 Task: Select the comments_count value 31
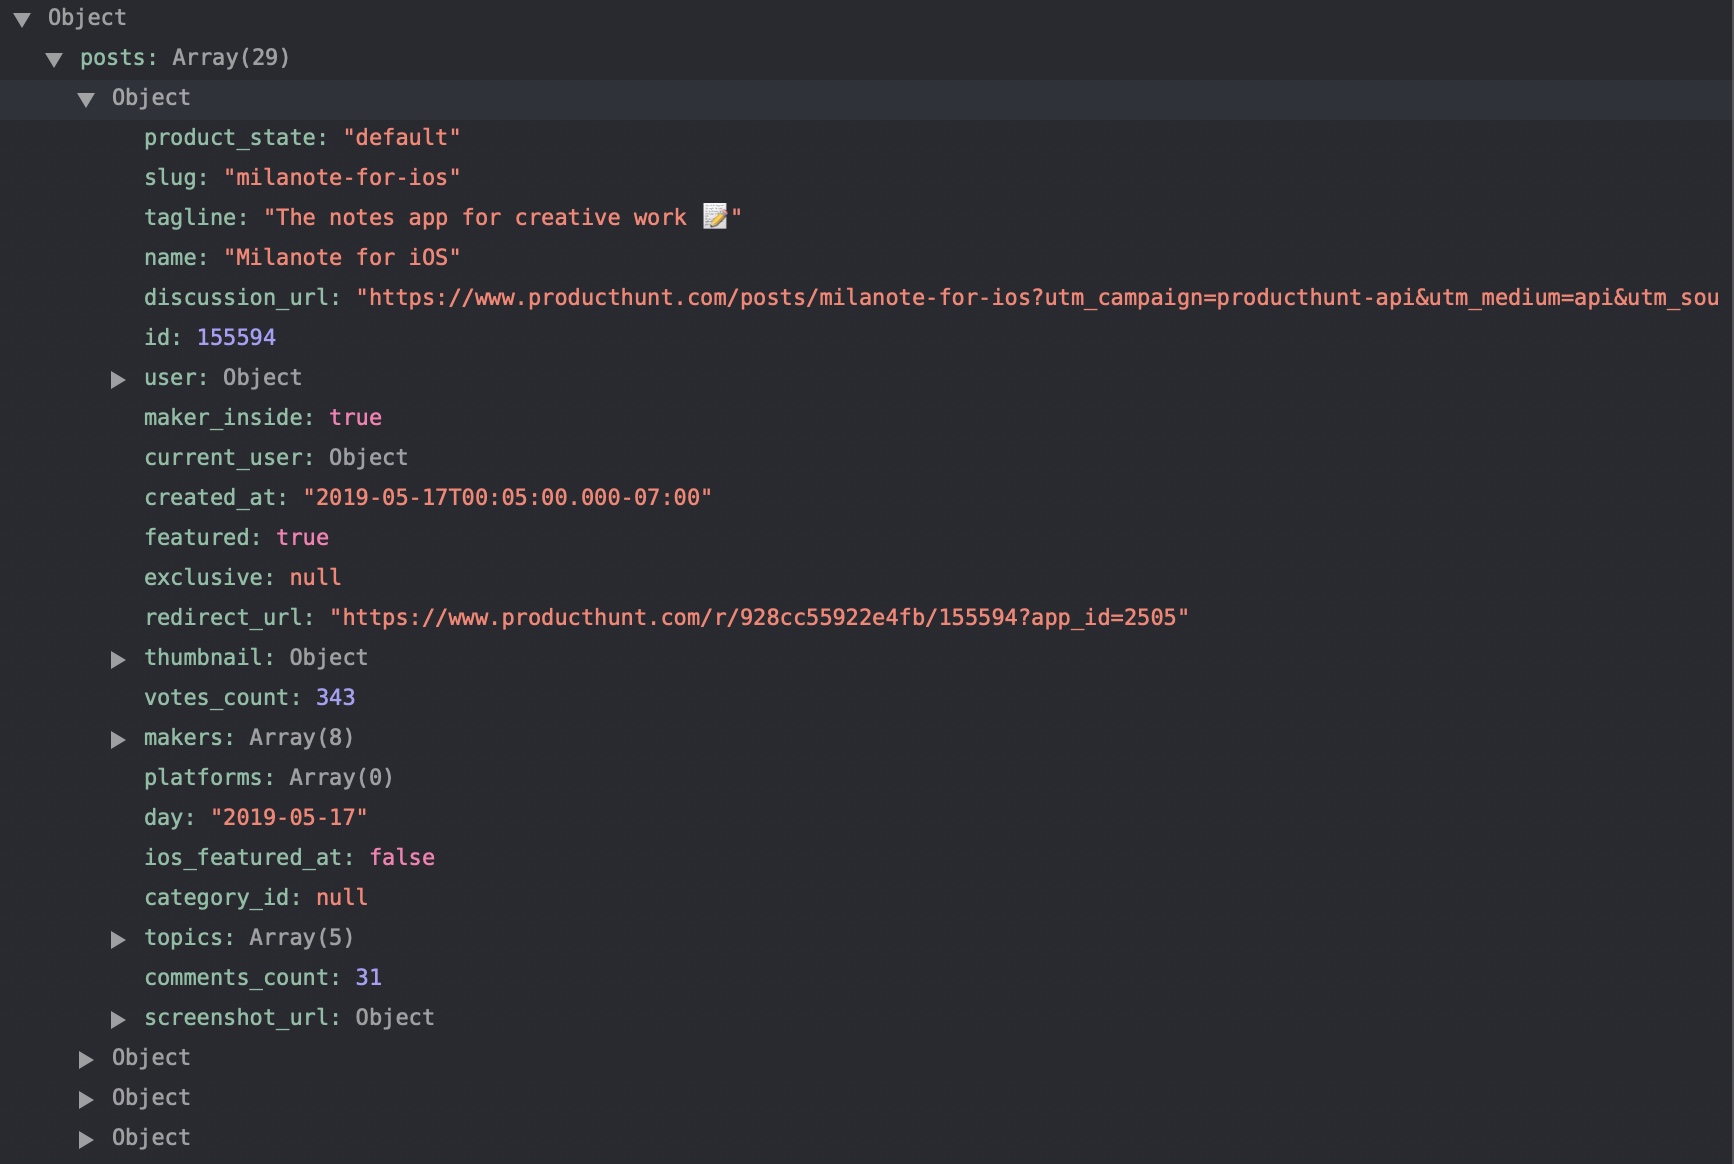(x=369, y=977)
